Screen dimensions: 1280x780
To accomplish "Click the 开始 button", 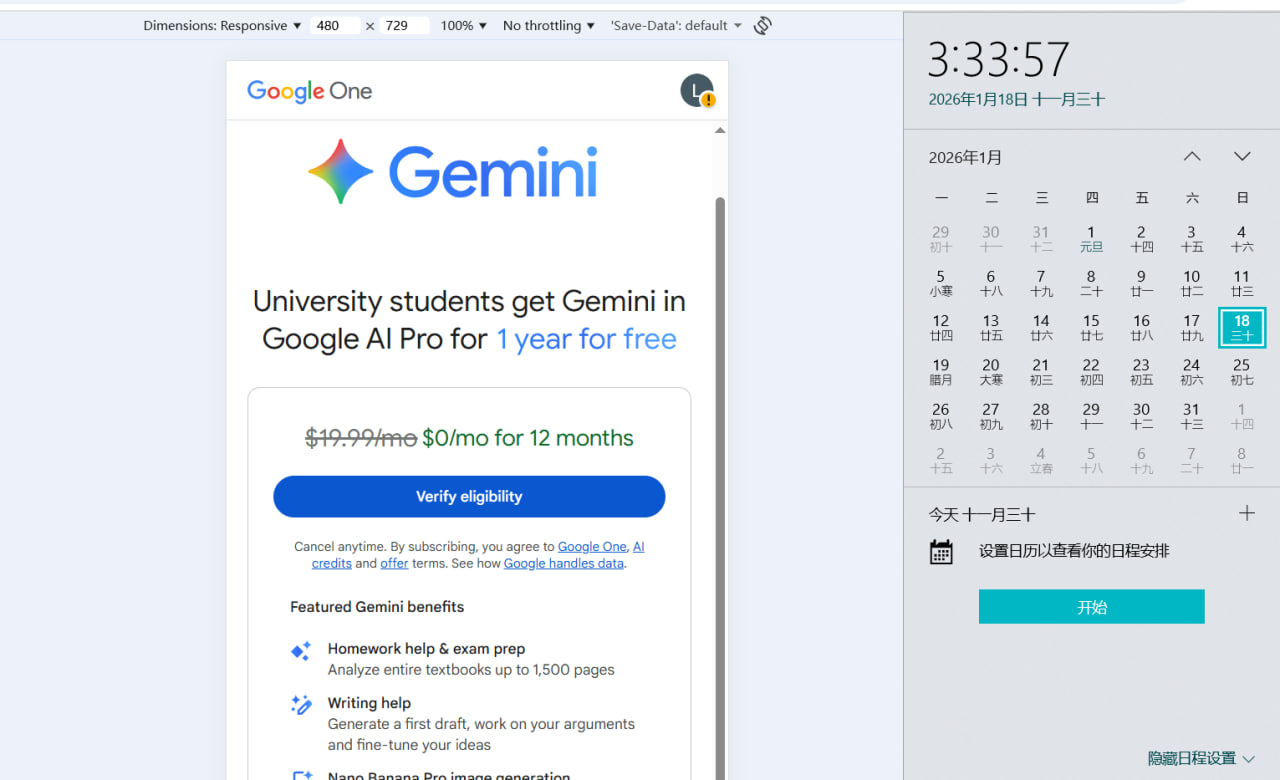I will click(1091, 607).
